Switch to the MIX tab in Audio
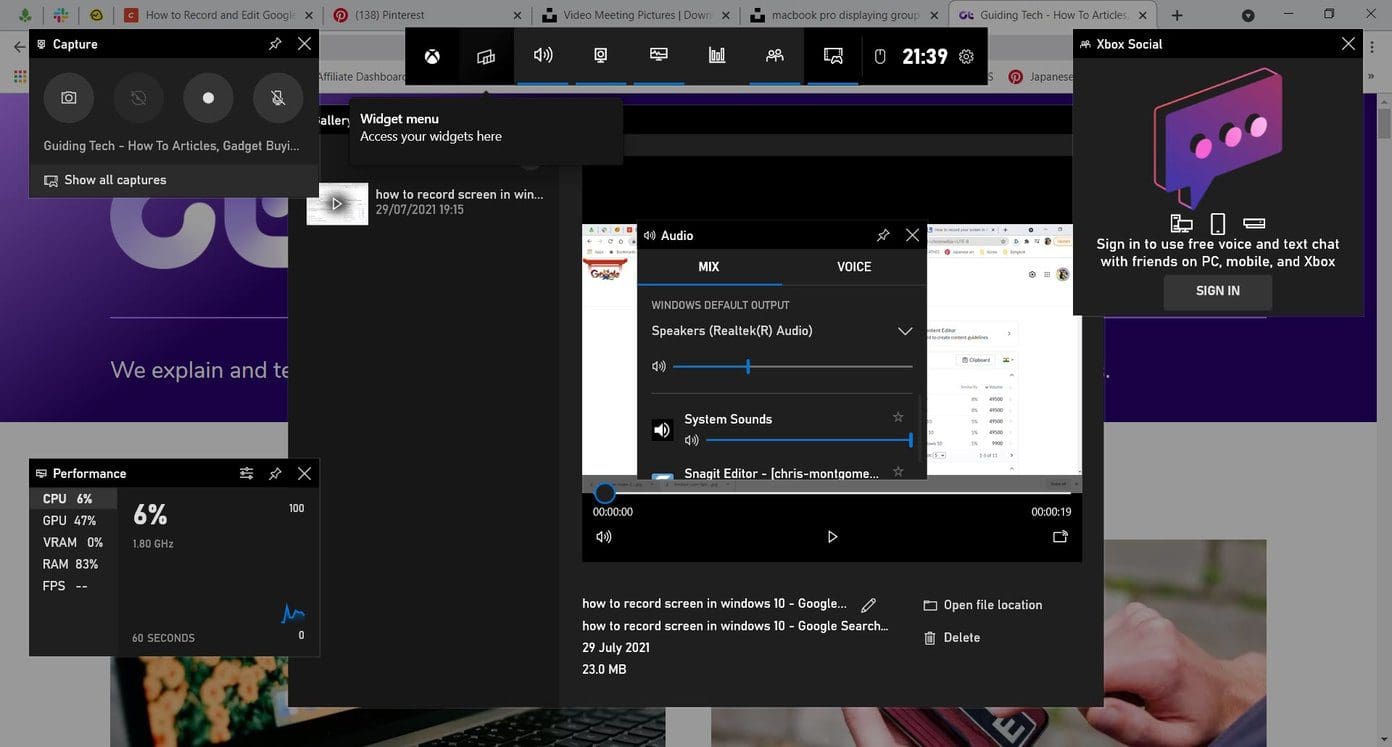1392x747 pixels. [709, 267]
